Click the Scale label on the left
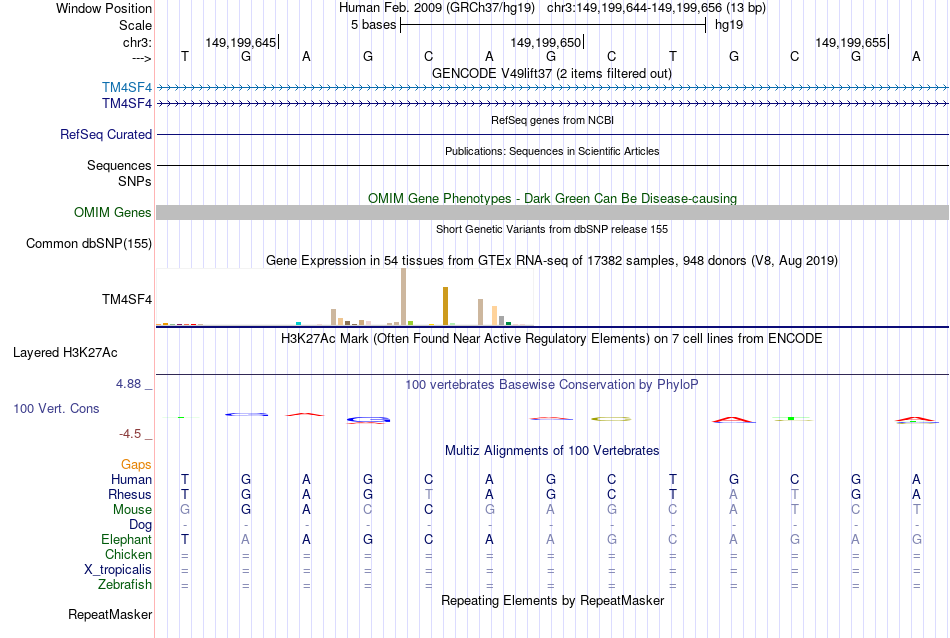This screenshot has height=638, width=950. click(x=136, y=25)
